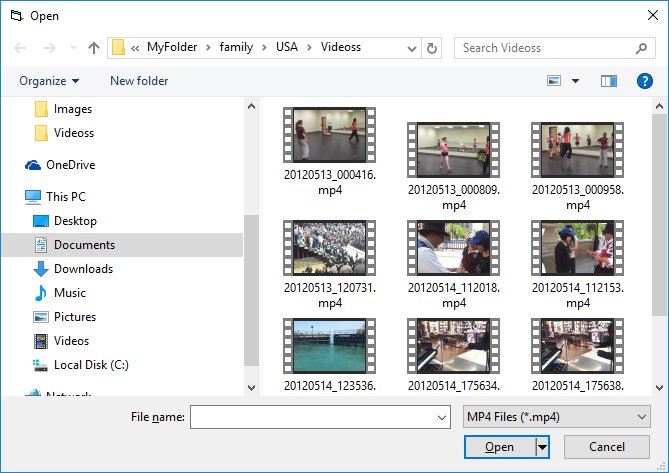
Task: Click the Desktop icon in sidebar
Action: tap(41, 221)
